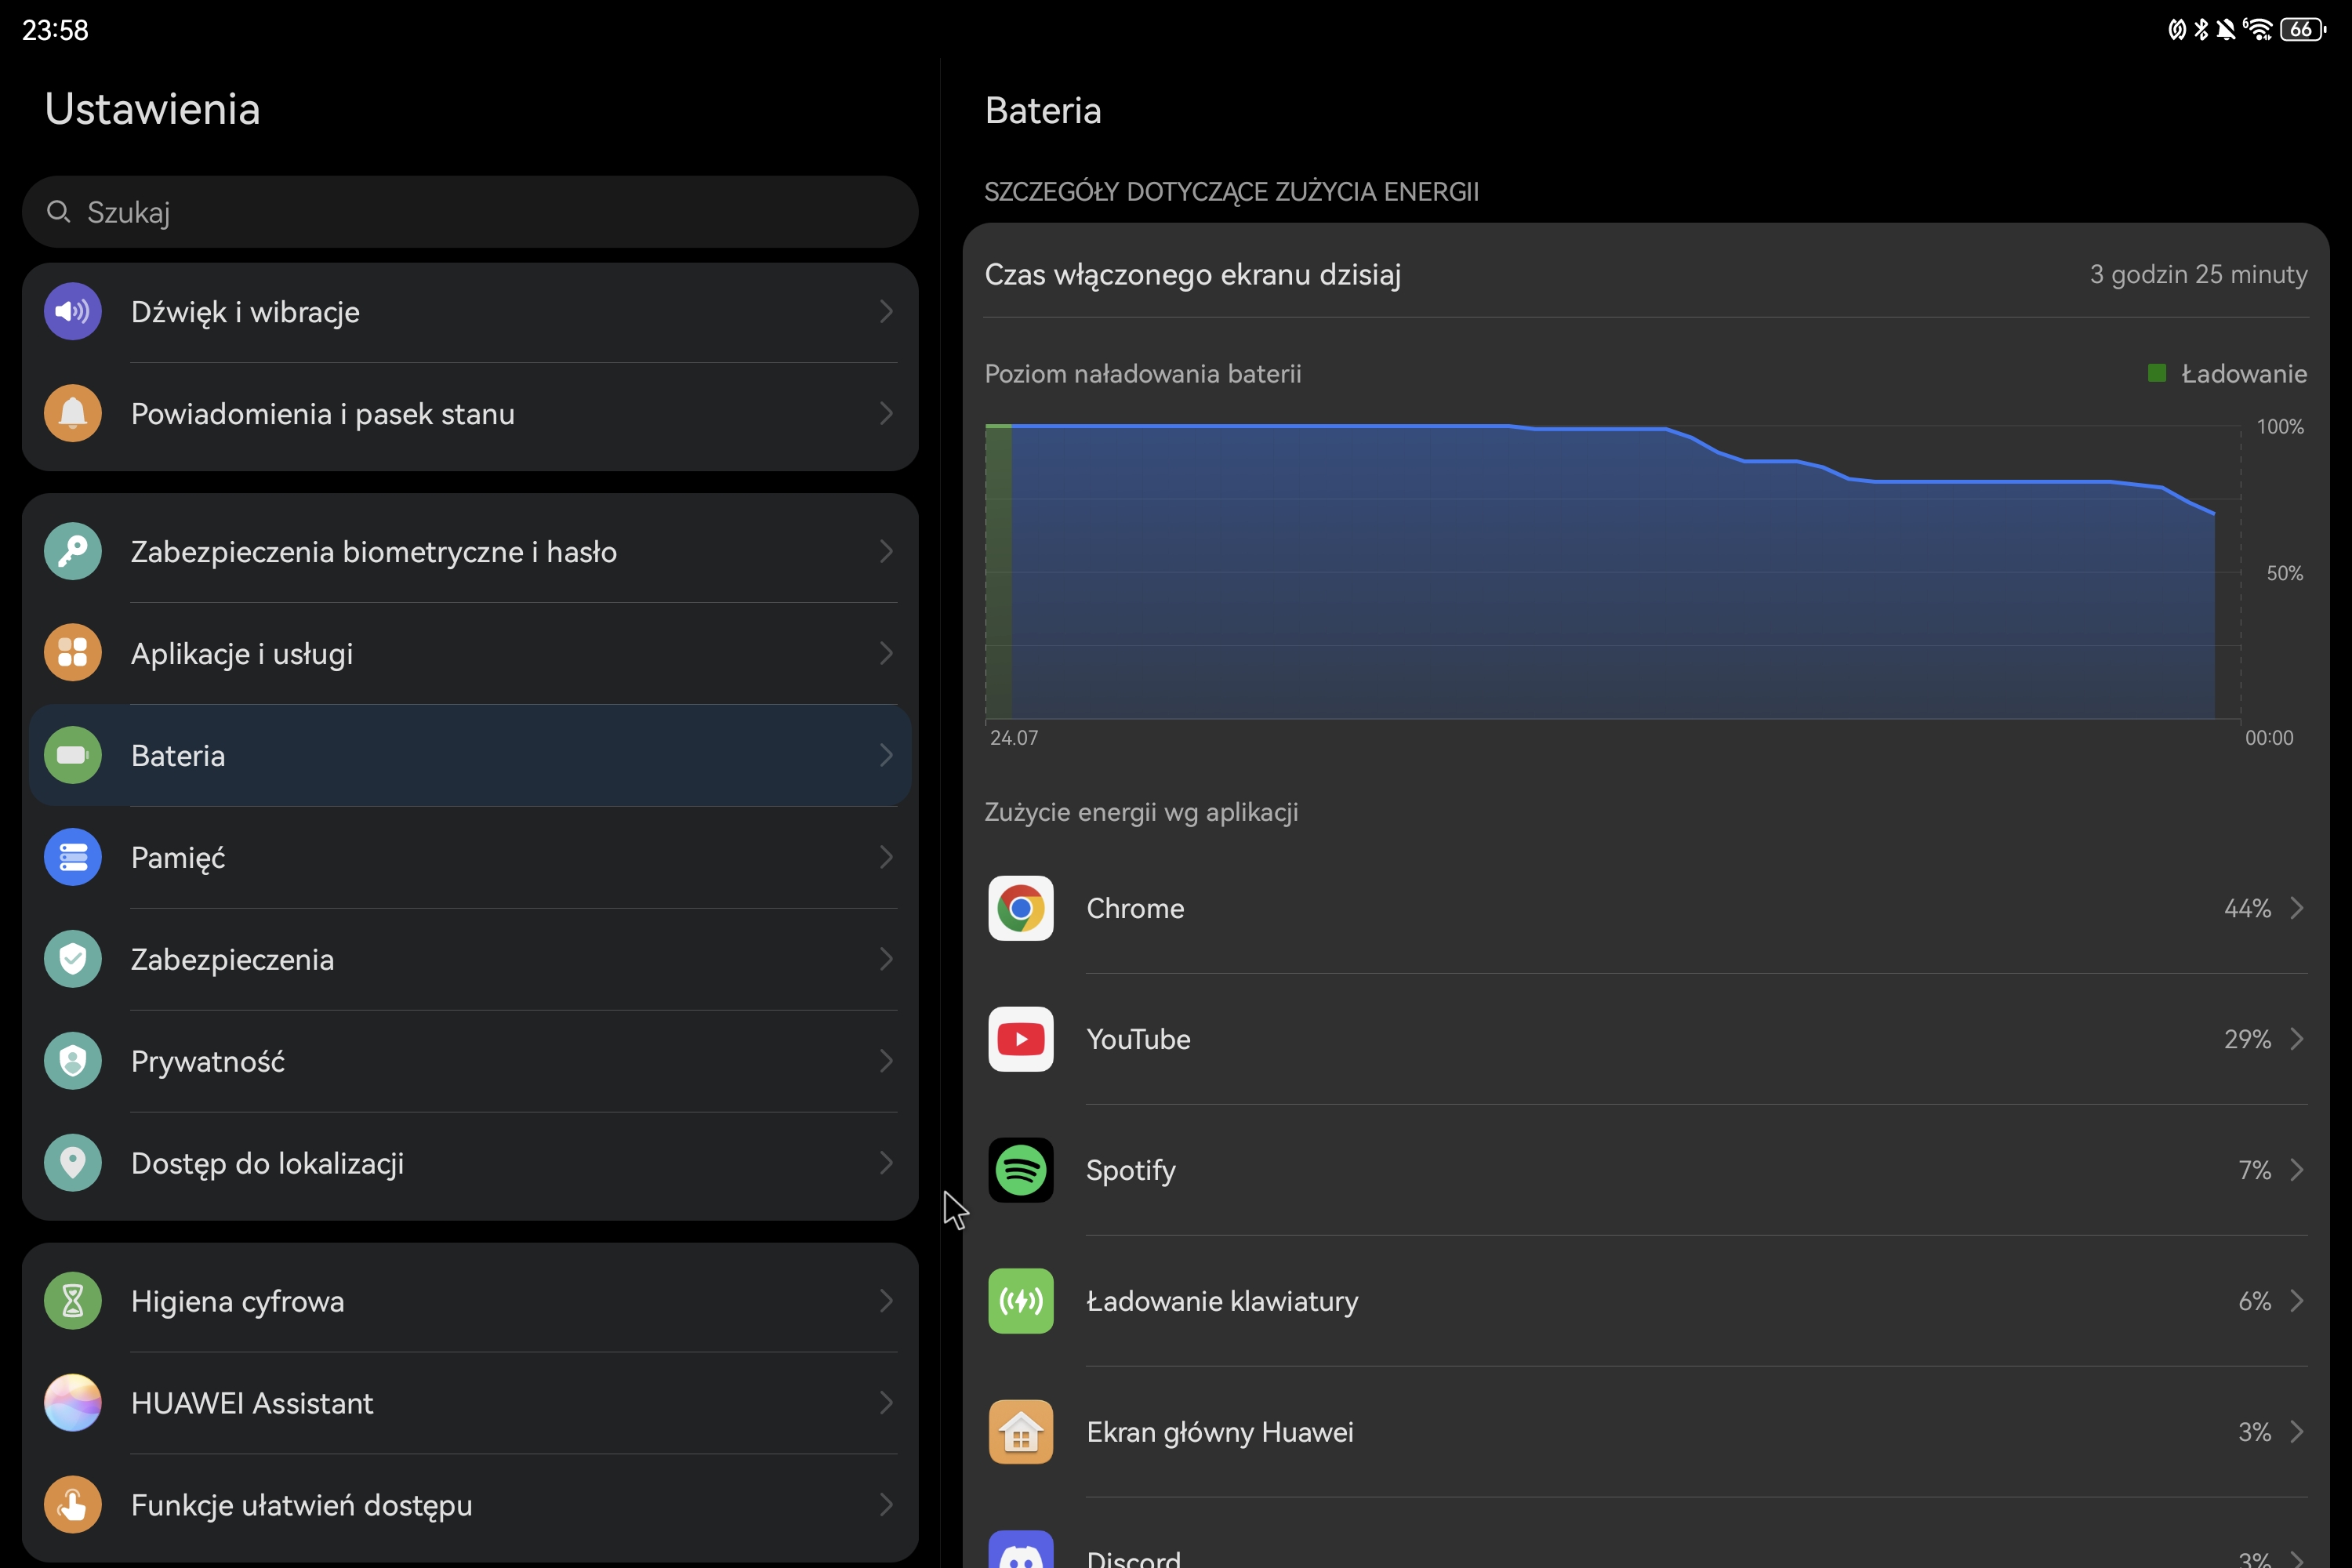Screen dimensions: 2352x1568
Task: Tap the 23:58 clock in status bar
Action: click(x=55, y=30)
